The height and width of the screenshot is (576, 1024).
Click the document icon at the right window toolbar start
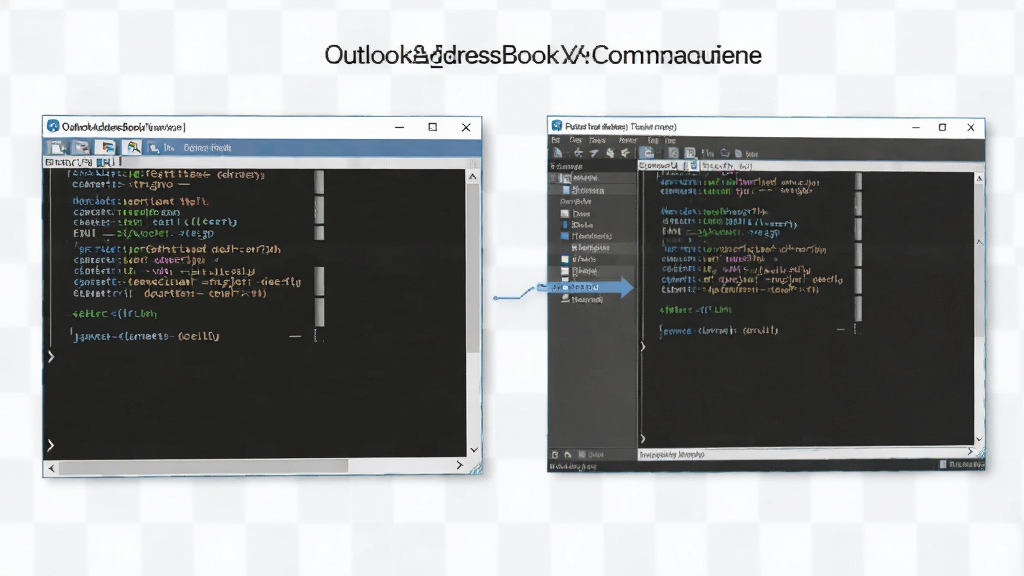tap(558, 153)
